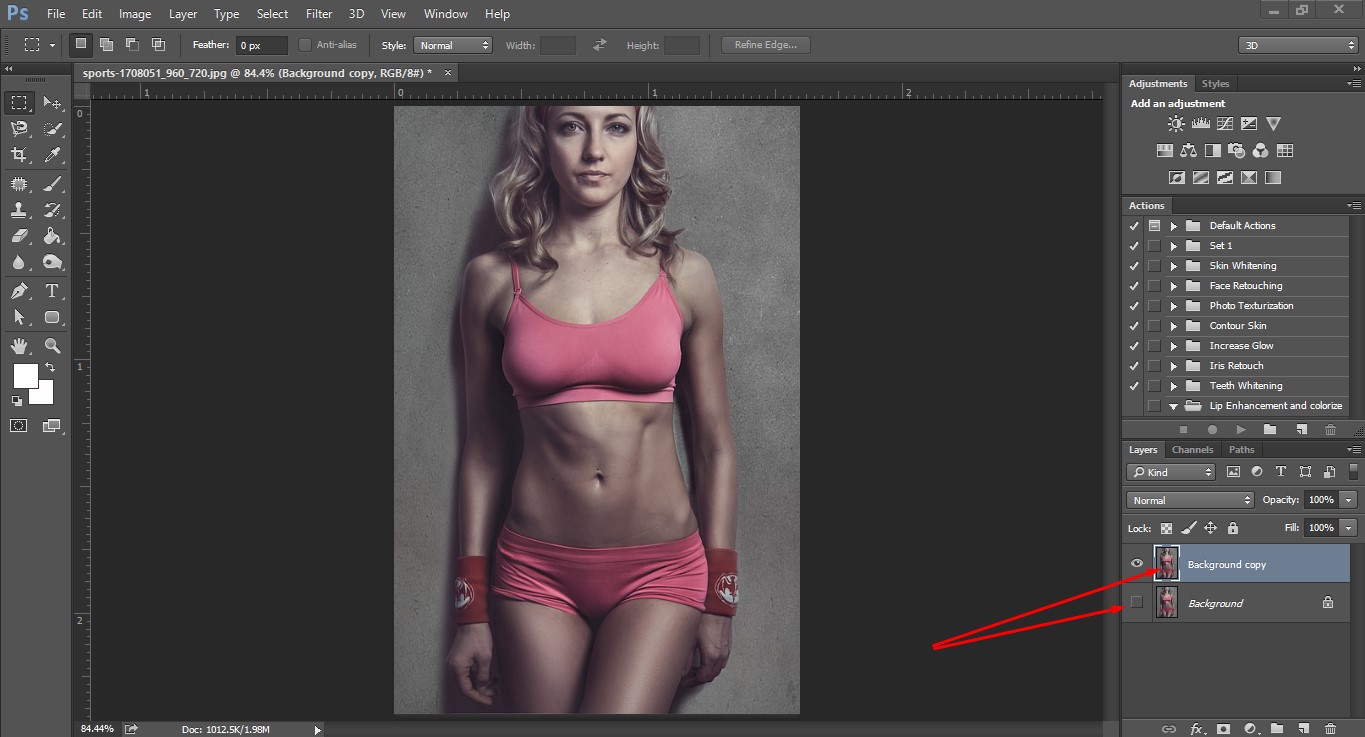Open the Layer menu
Viewport: 1365px width, 737px height.
pos(183,14)
